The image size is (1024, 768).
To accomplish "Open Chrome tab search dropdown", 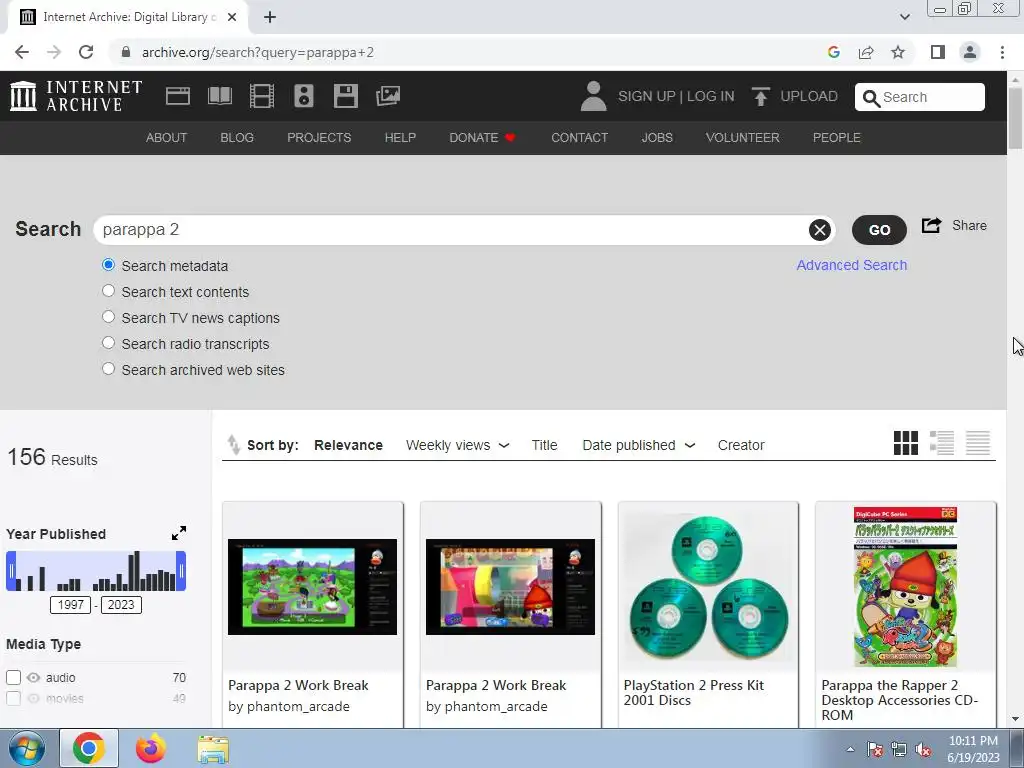I will pos(904,17).
